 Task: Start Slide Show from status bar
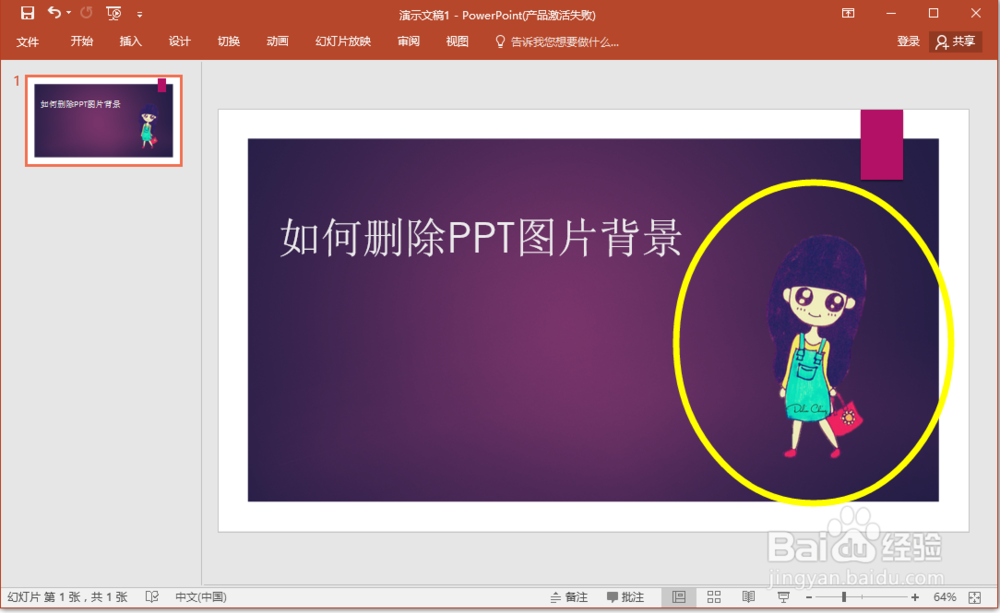click(782, 596)
